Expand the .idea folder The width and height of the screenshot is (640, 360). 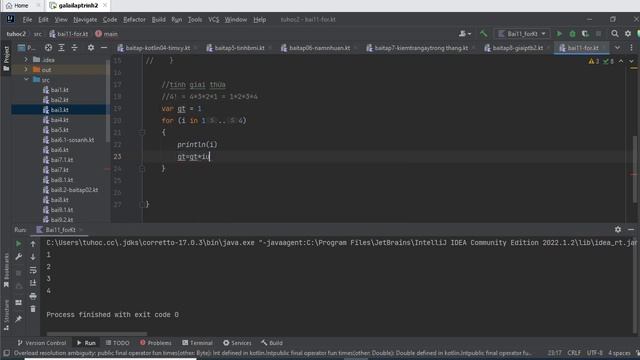click(x=27, y=60)
